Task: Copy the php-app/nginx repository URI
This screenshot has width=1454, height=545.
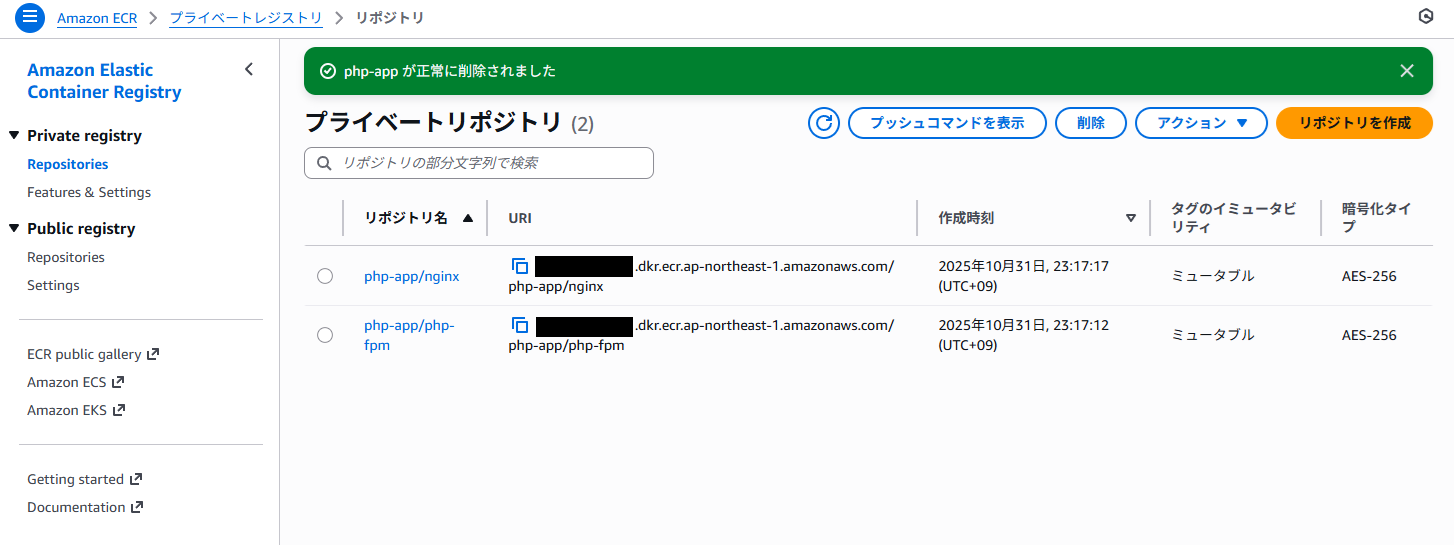Action: click(x=520, y=266)
